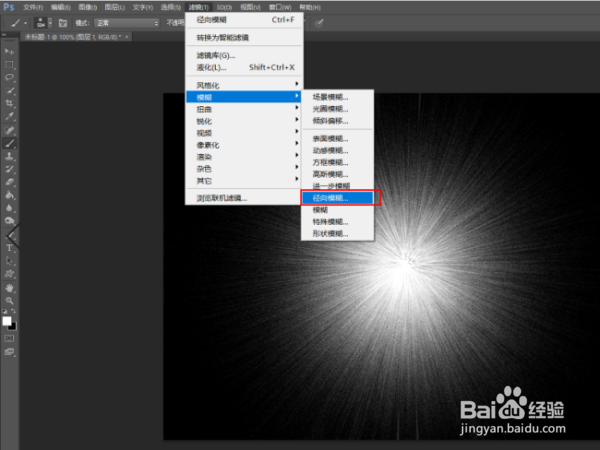The image size is (600, 450).
Task: Select the Clone Stamp tool
Action: coord(9,156)
